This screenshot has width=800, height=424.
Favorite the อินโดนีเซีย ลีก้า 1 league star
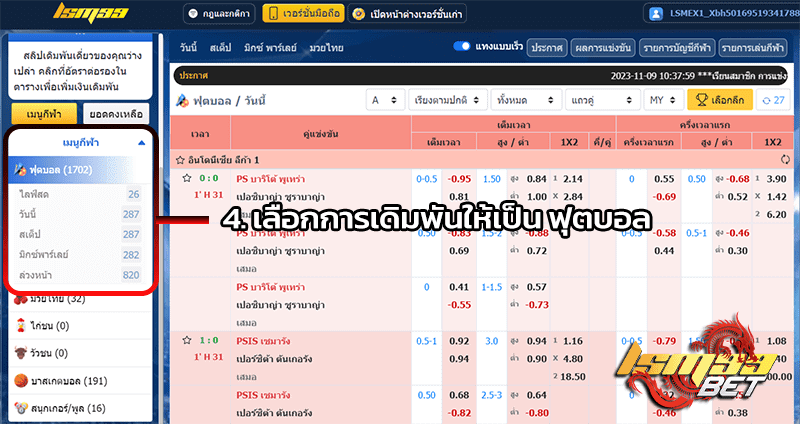[180, 160]
